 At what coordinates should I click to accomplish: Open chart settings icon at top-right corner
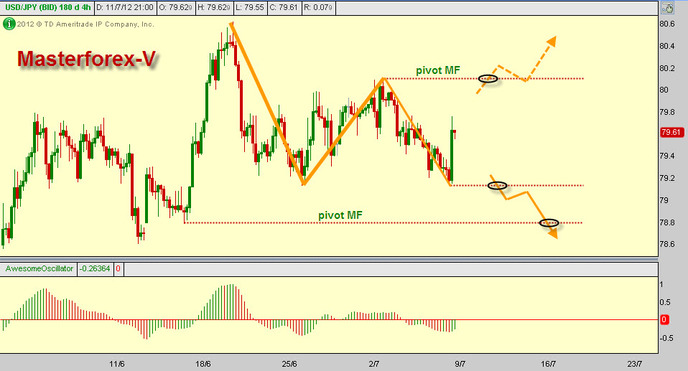[668, 8]
